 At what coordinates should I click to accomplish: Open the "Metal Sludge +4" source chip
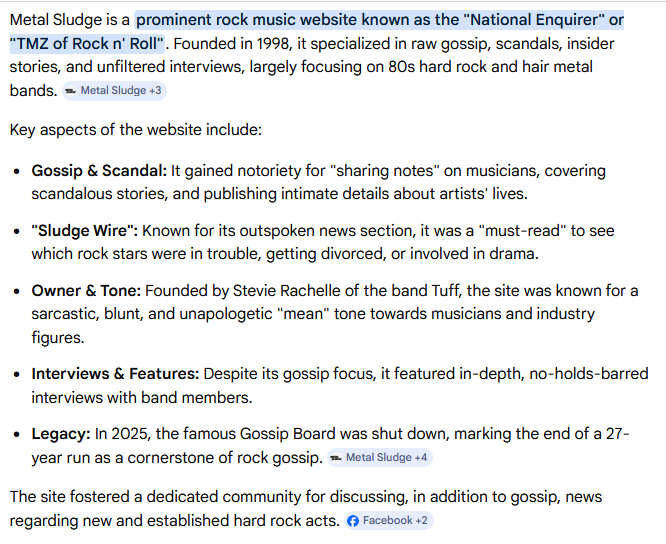(379, 458)
